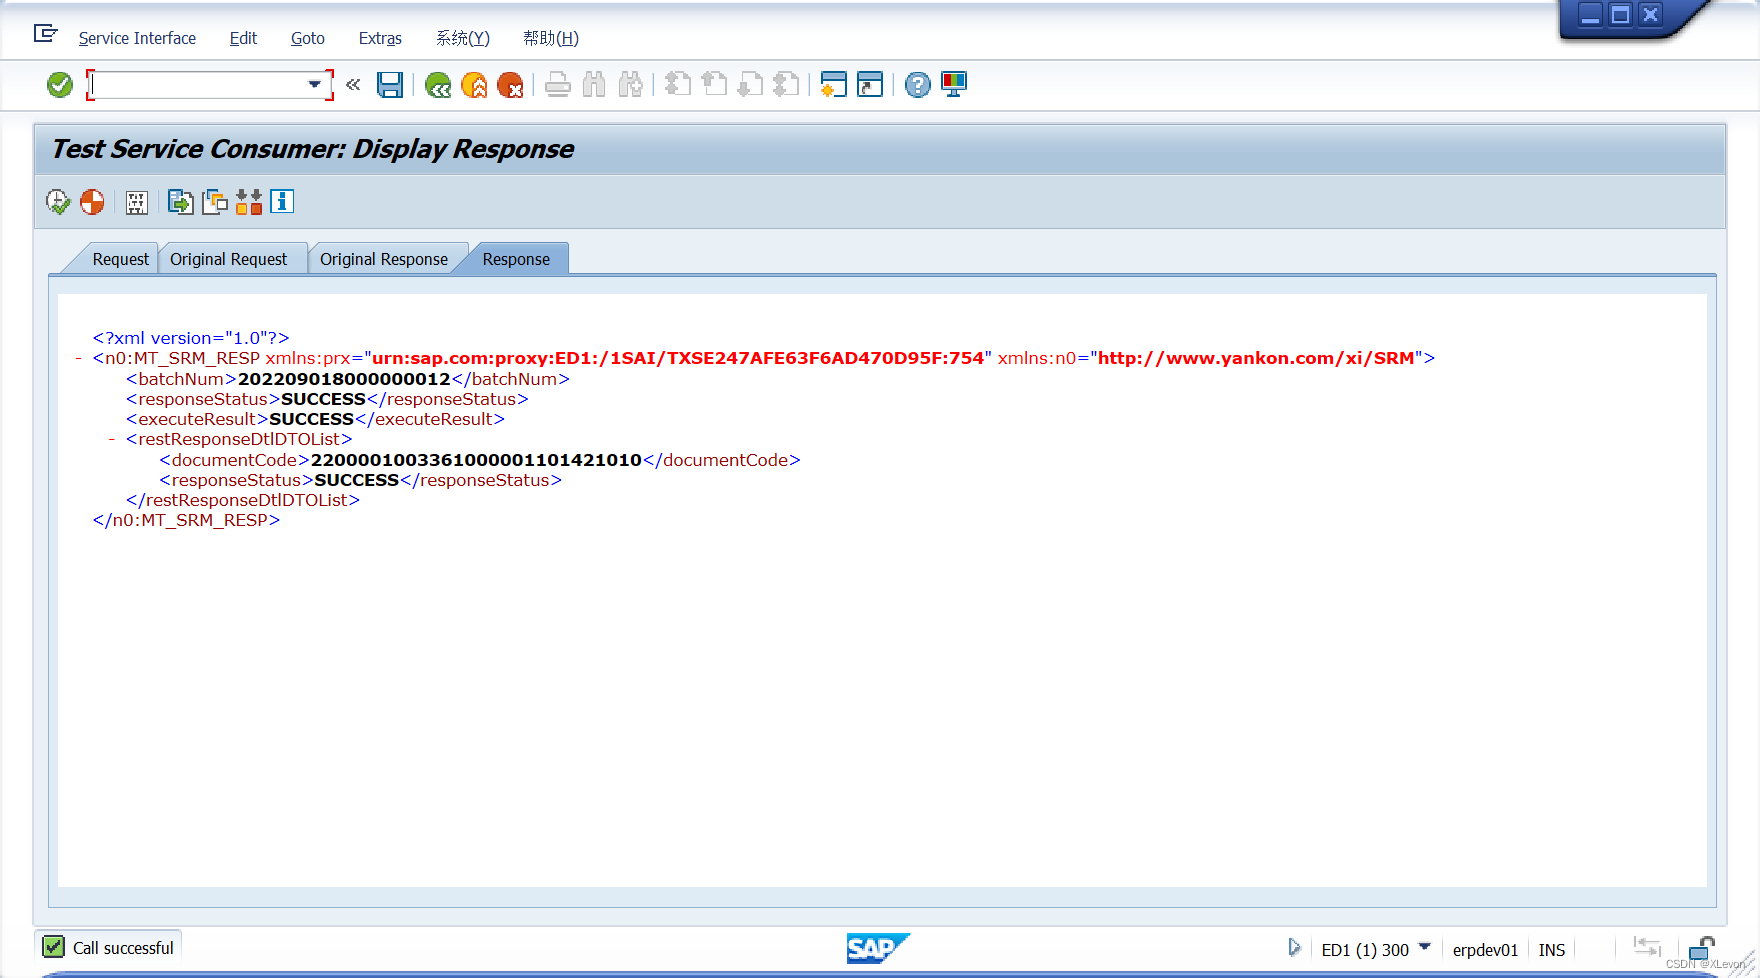The height and width of the screenshot is (978, 1760).
Task: Cancel with the red Cancel icon
Action: [x=510, y=85]
